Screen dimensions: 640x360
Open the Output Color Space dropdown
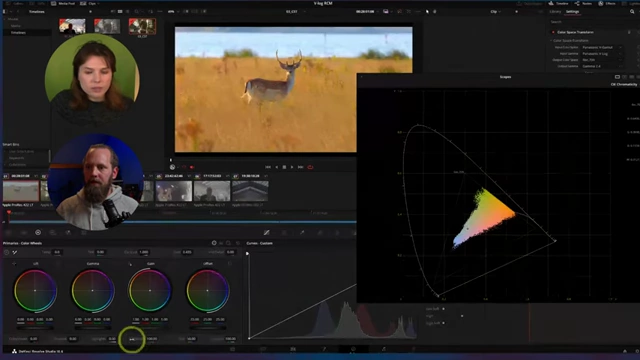(602, 60)
